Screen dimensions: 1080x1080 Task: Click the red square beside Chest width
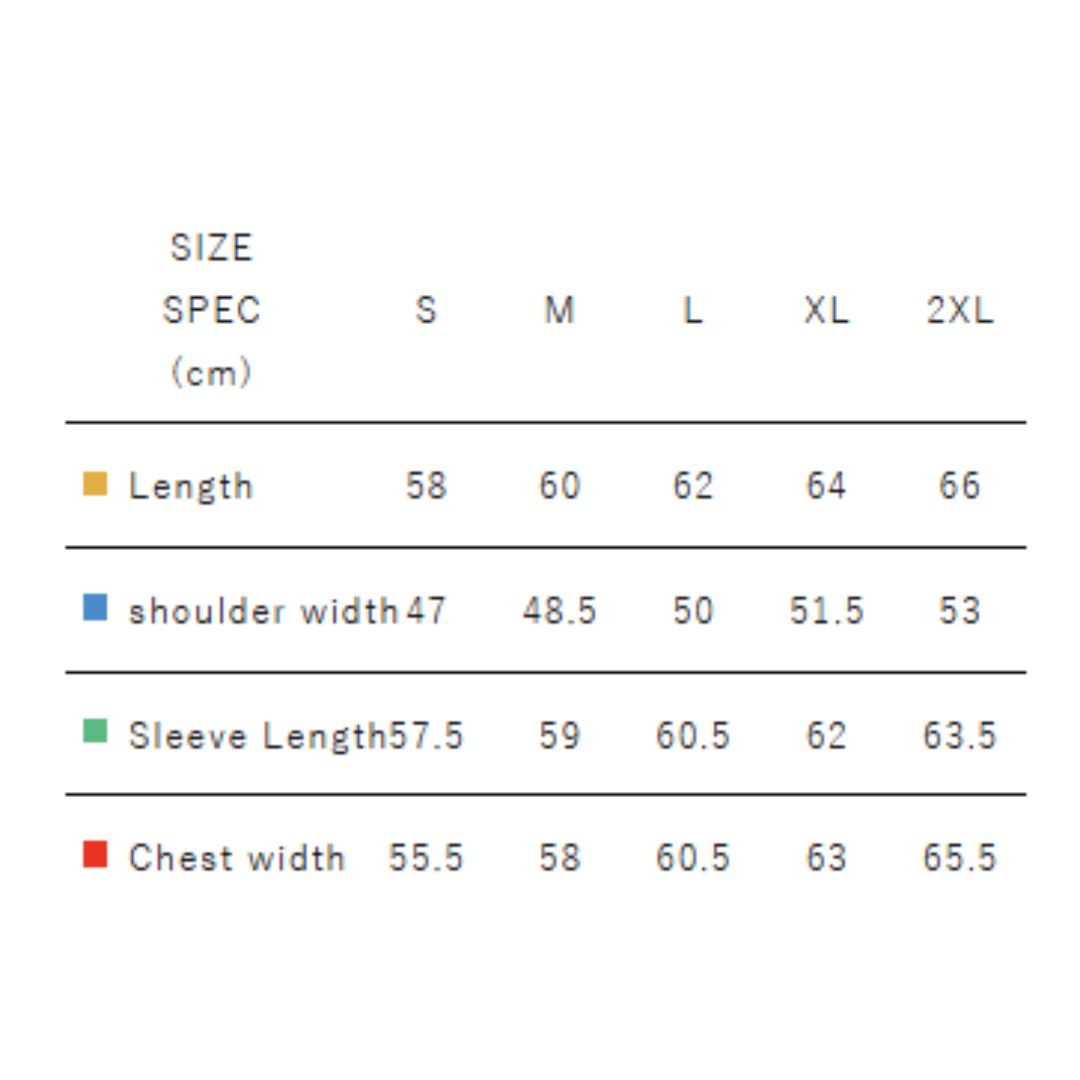click(x=95, y=855)
